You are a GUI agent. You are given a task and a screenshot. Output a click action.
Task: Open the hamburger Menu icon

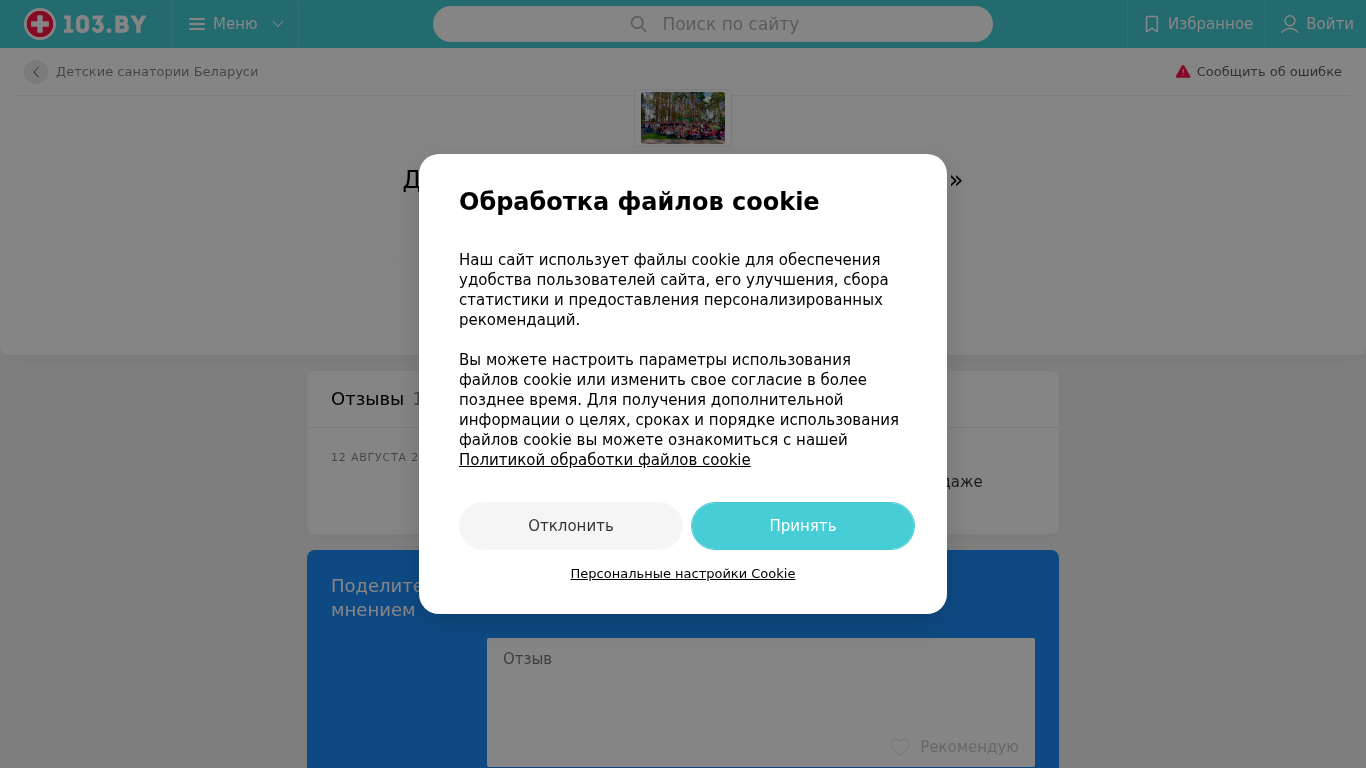(x=197, y=24)
